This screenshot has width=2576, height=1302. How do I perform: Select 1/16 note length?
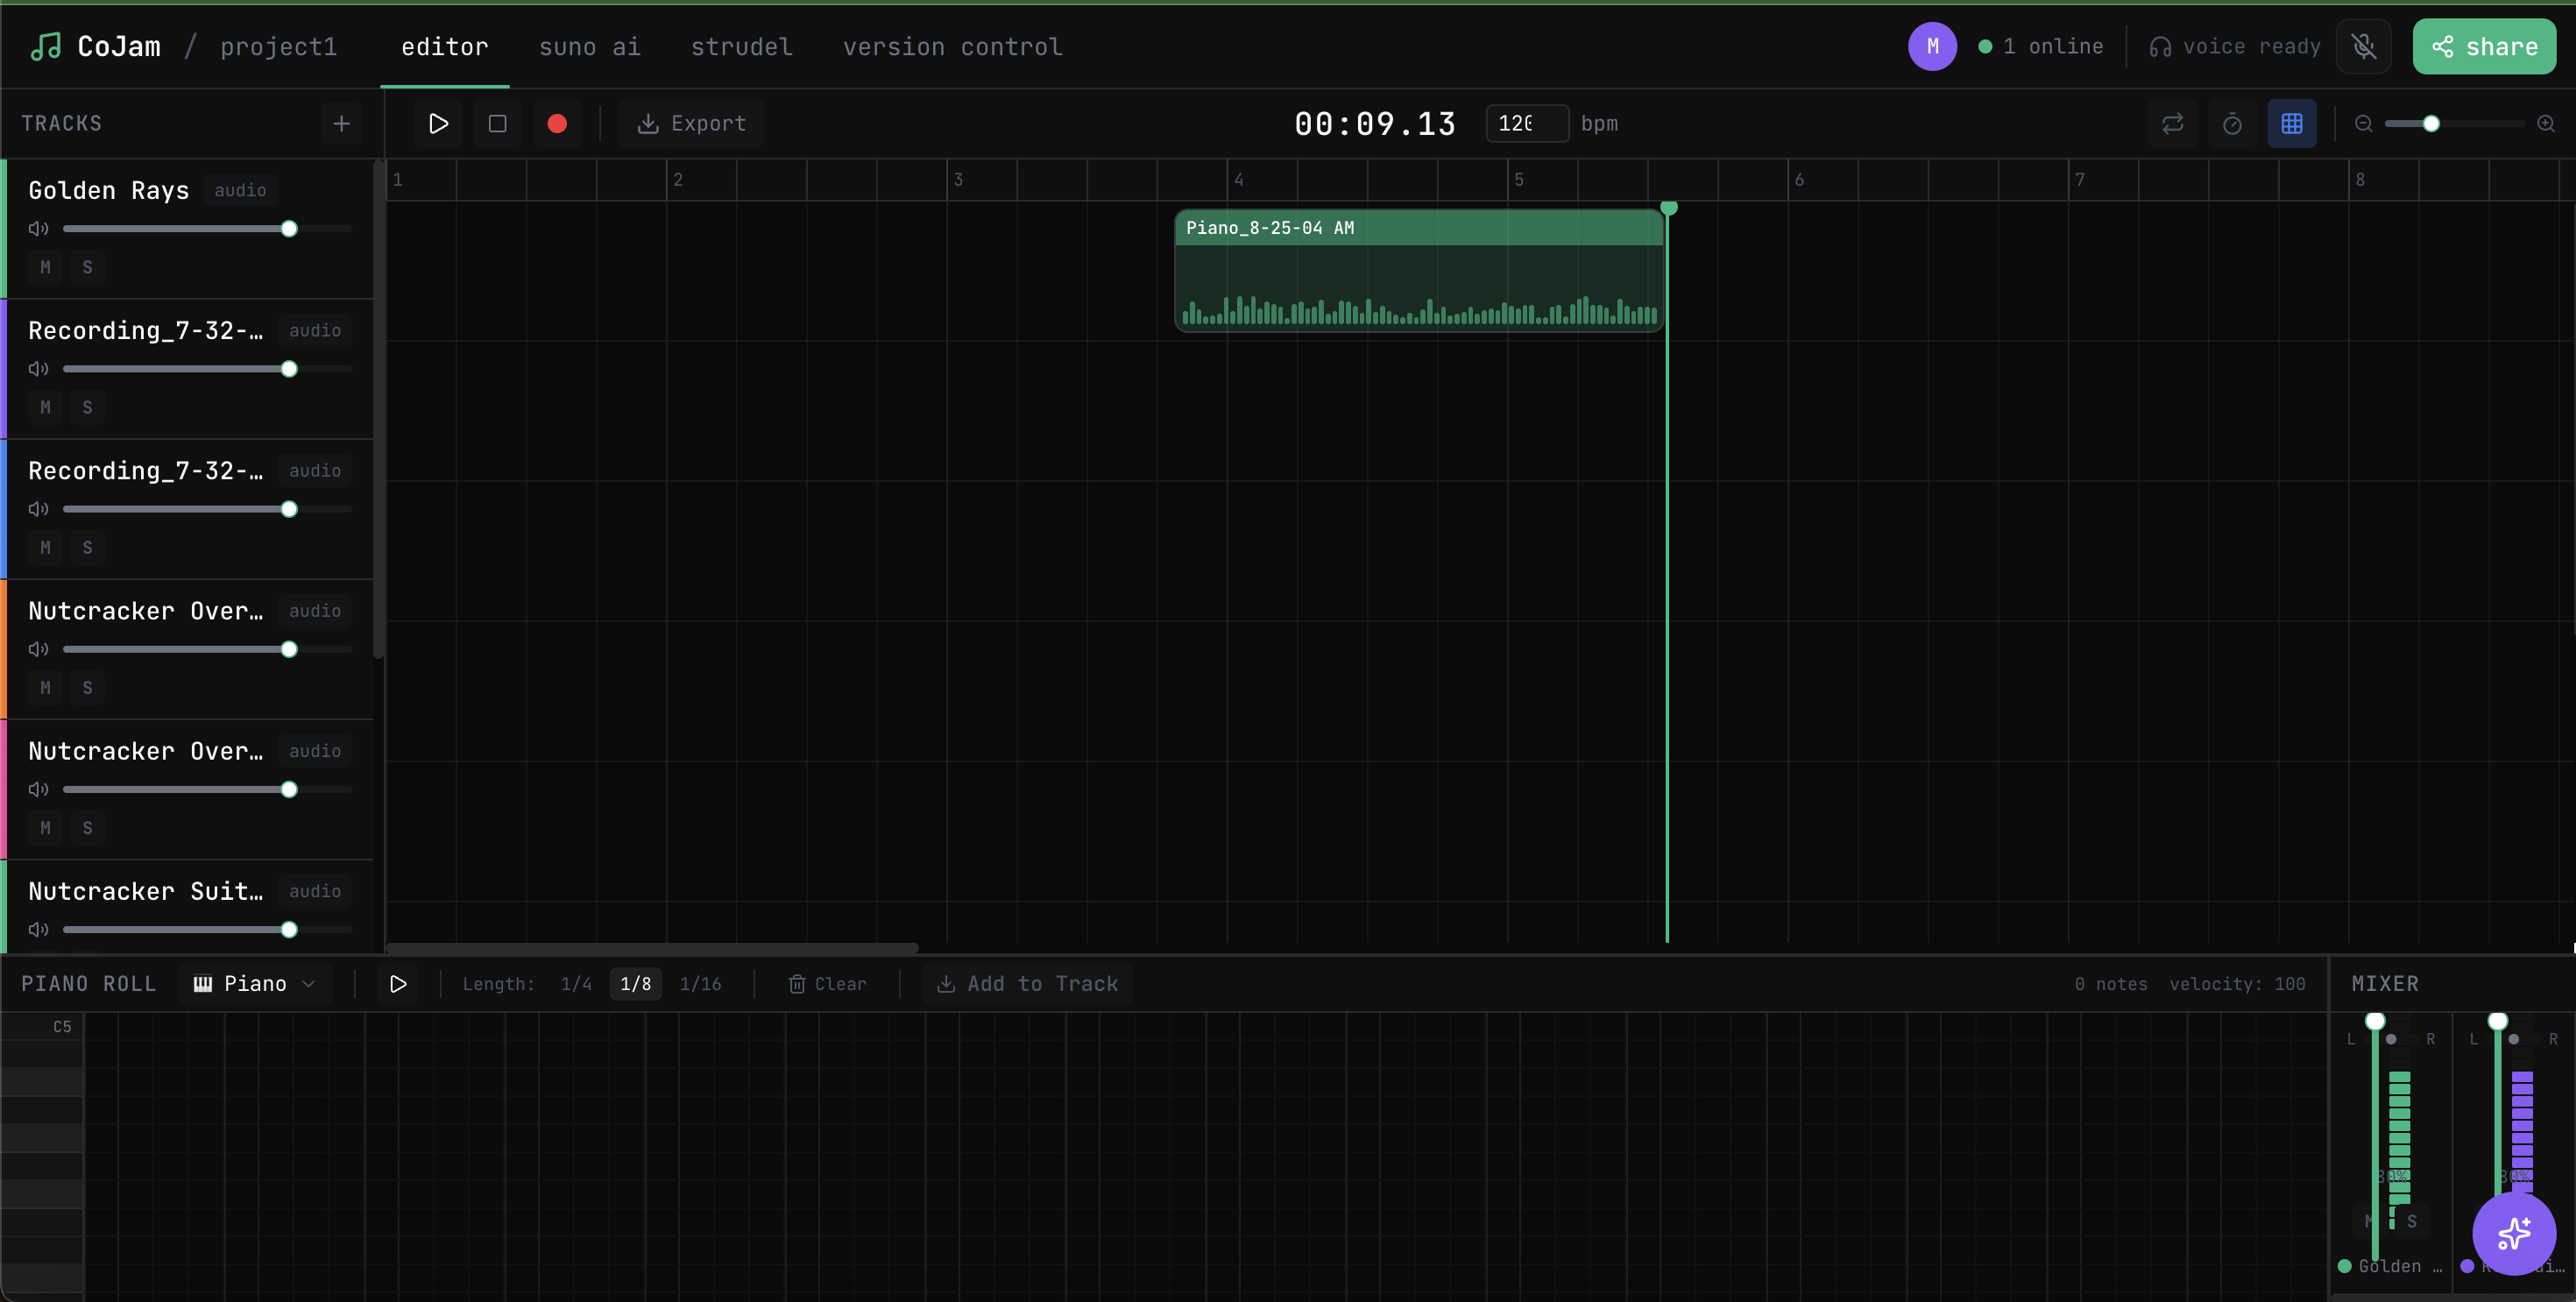pyautogui.click(x=700, y=983)
